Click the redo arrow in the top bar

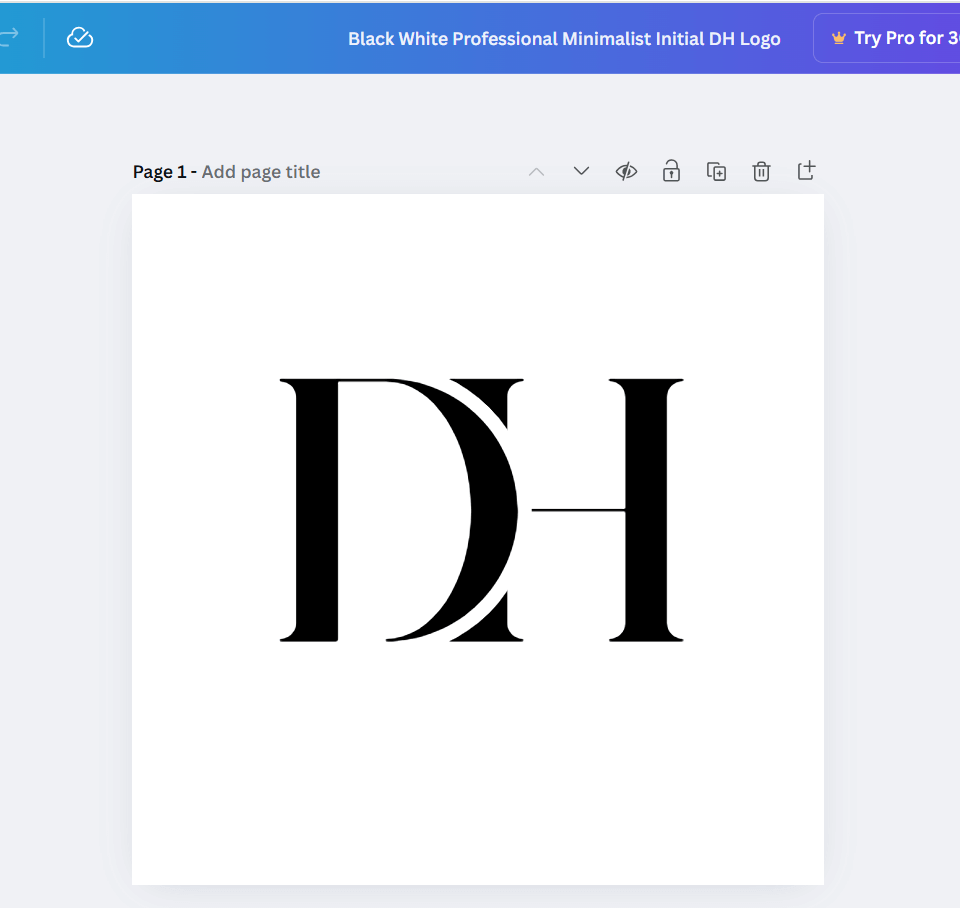(9, 37)
